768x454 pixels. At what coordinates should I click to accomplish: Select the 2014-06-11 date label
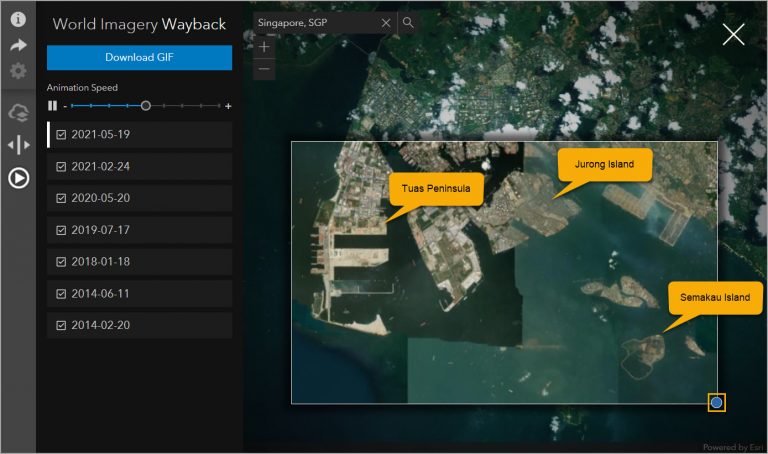tap(101, 293)
